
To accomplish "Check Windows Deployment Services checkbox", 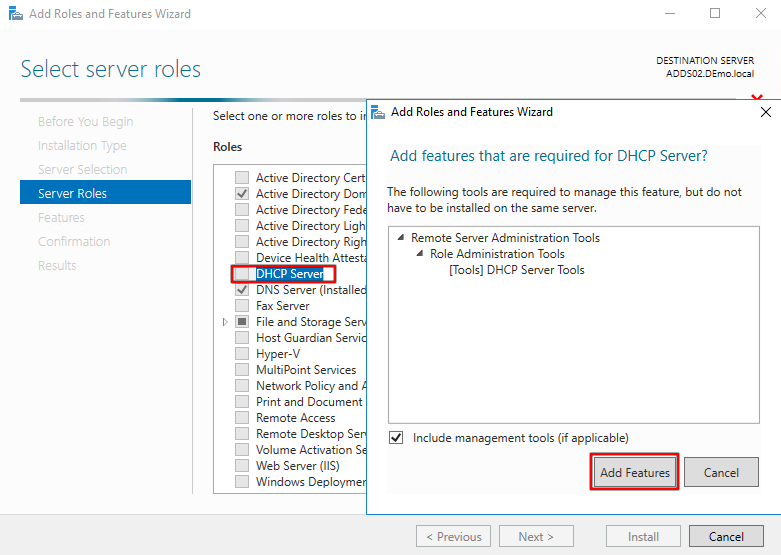I will pyautogui.click(x=242, y=482).
